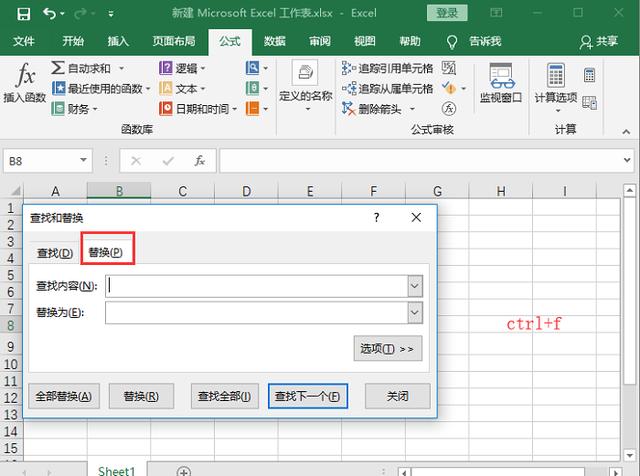This screenshot has height=476, width=640.
Task: Click the AutoSum sigma icon
Action: (58, 68)
